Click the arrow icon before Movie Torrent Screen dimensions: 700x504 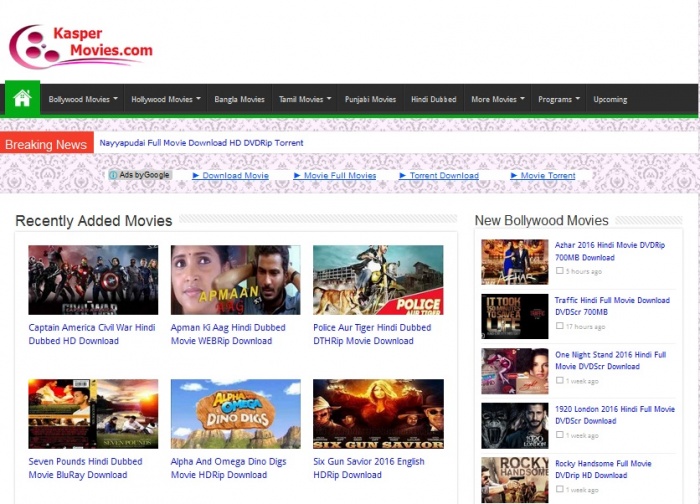tap(514, 175)
